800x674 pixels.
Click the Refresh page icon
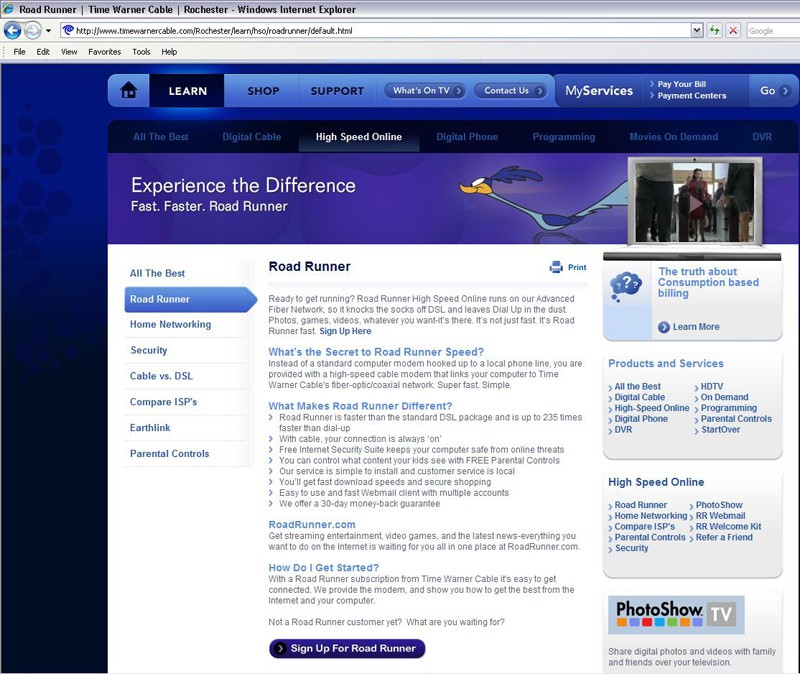coord(714,31)
